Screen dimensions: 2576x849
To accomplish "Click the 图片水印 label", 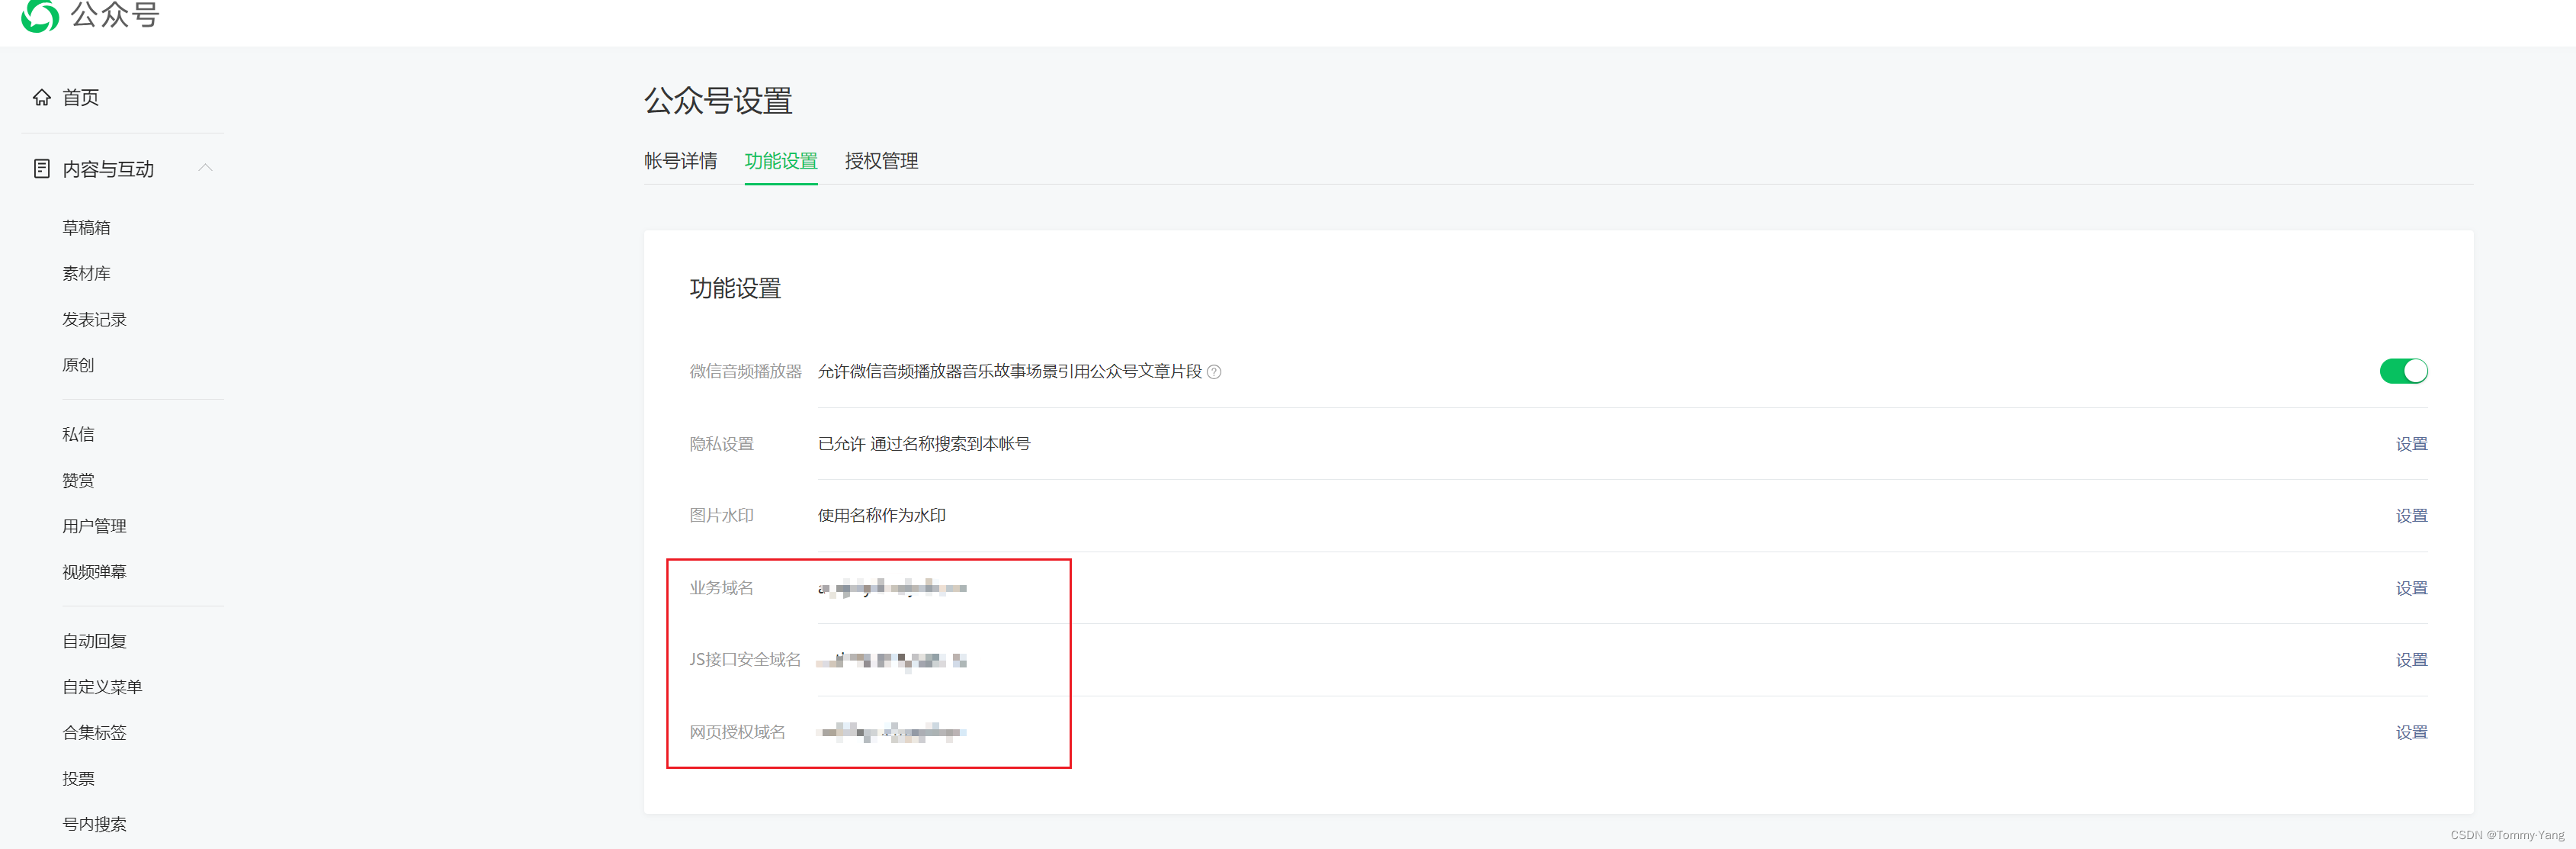I will click(x=721, y=516).
